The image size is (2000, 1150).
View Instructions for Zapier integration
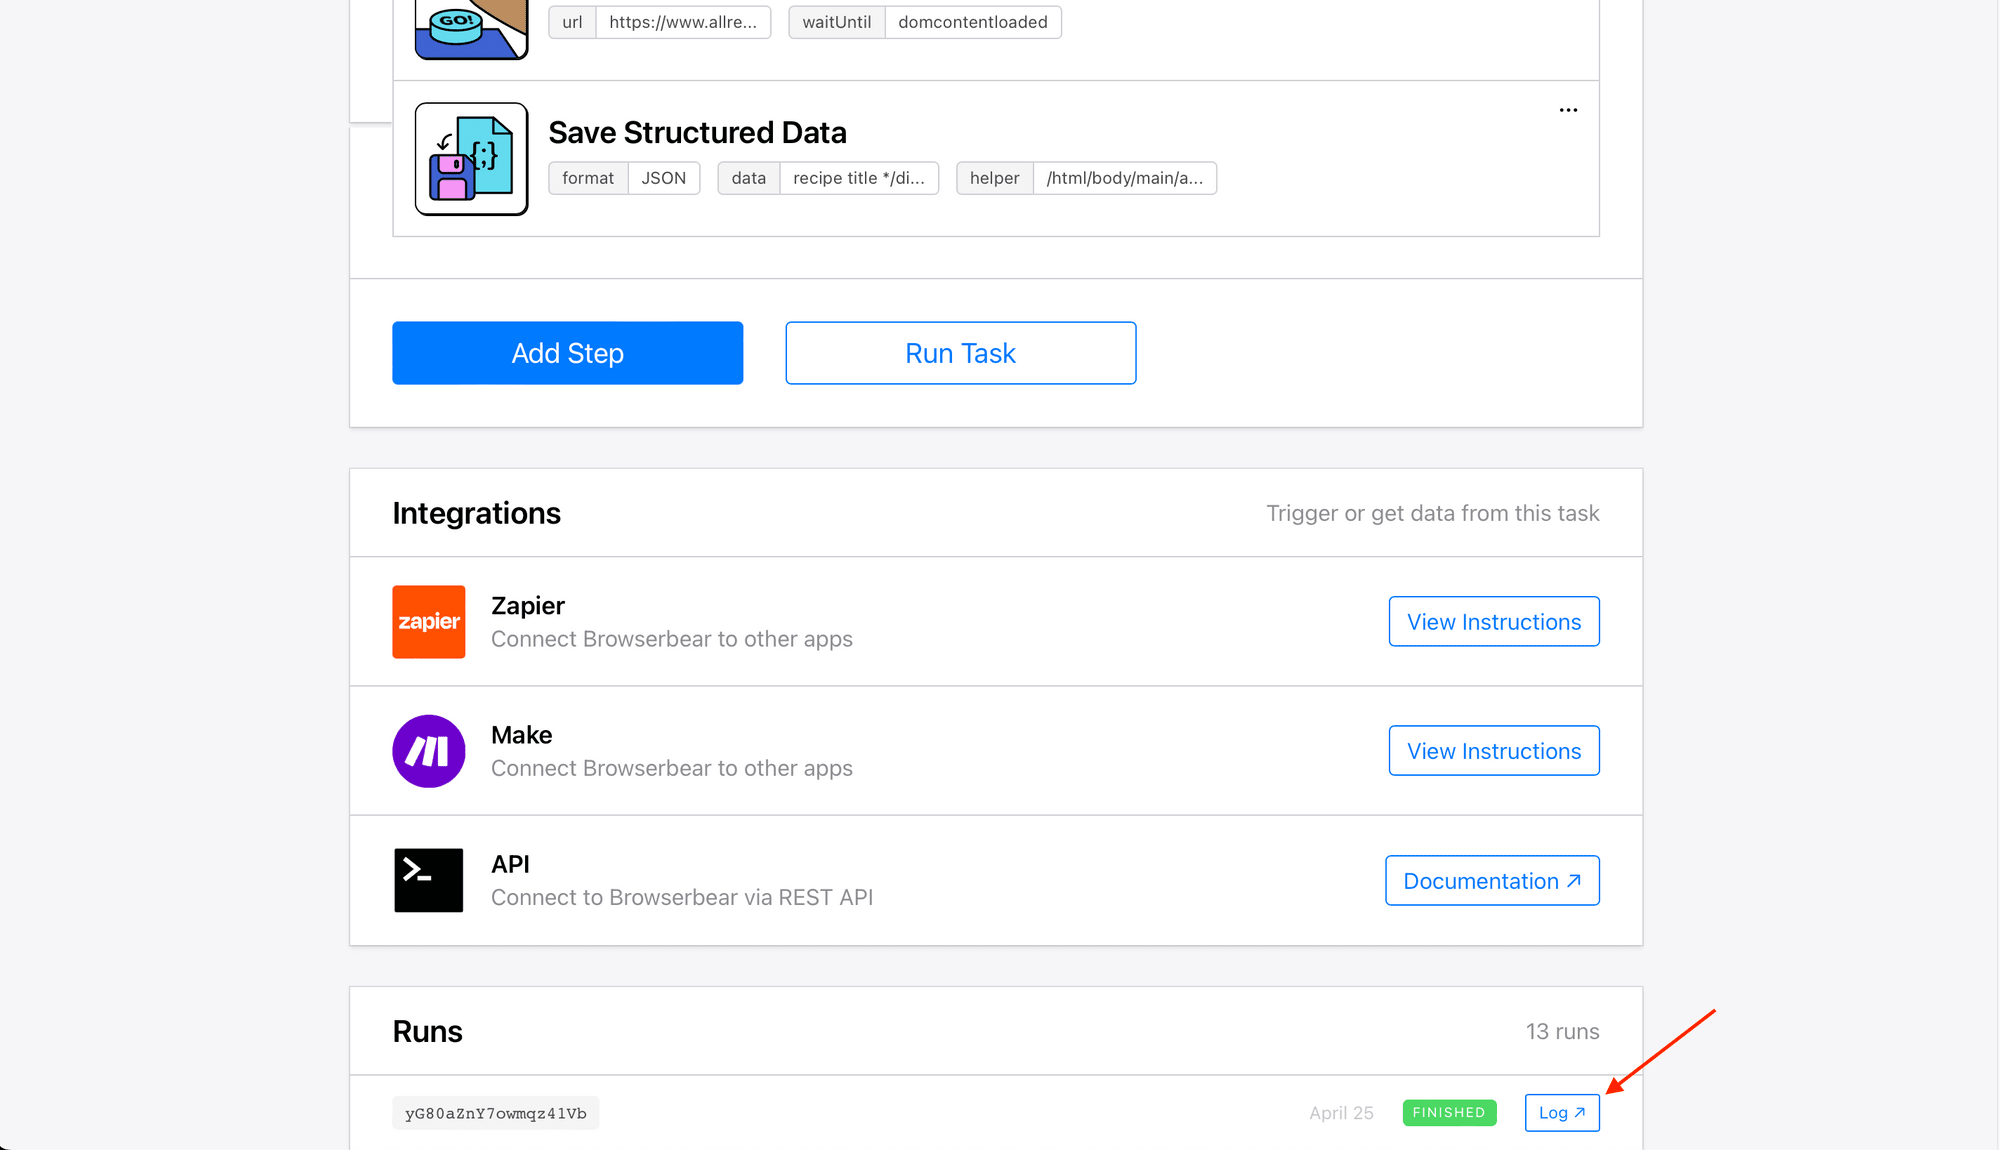(x=1493, y=621)
